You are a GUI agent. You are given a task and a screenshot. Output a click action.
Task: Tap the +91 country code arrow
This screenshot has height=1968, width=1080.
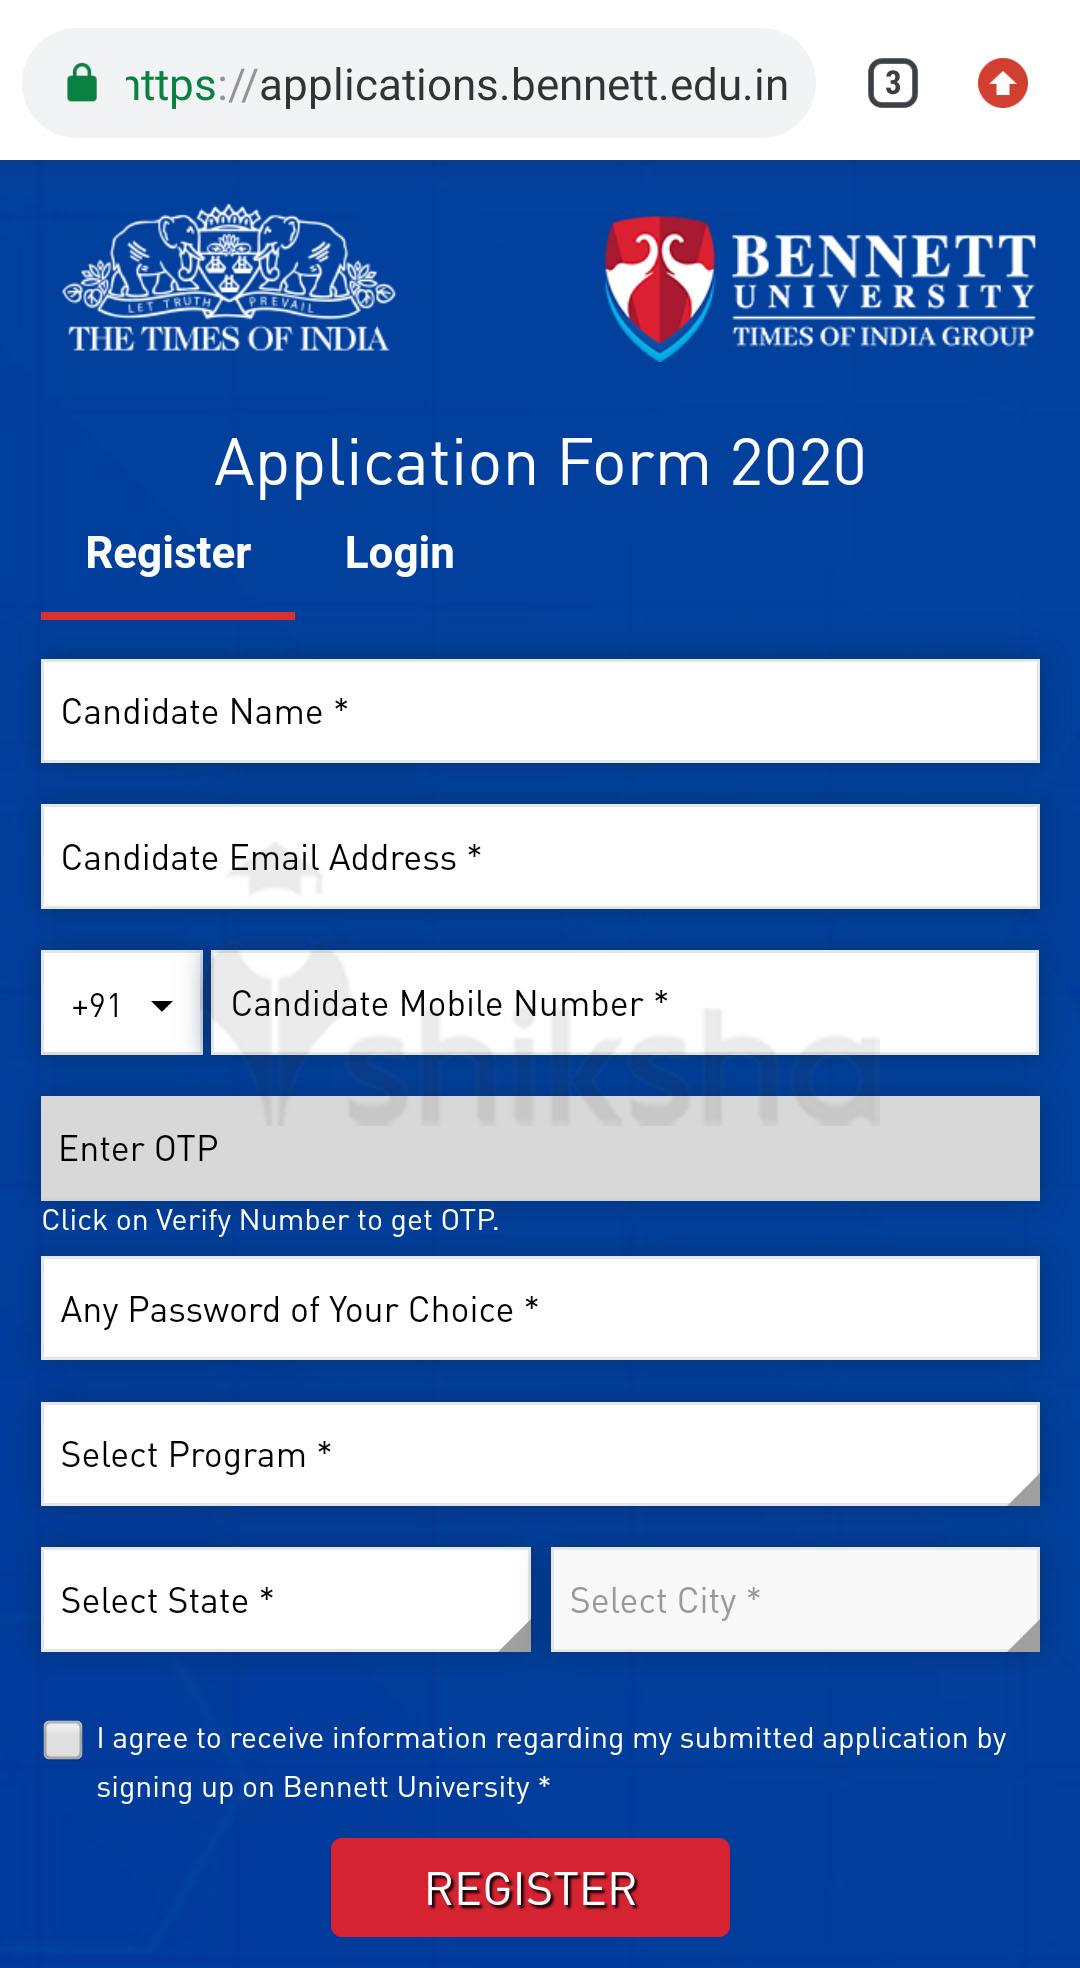click(x=162, y=1005)
